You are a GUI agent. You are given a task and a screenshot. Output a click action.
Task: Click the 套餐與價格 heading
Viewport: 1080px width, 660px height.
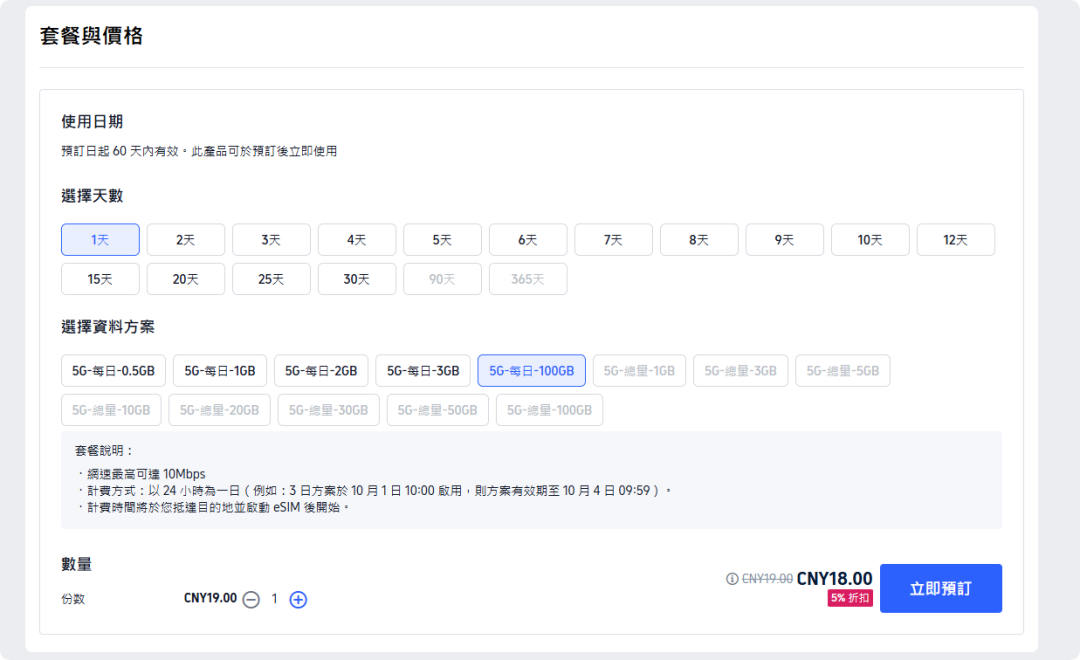click(x=92, y=36)
